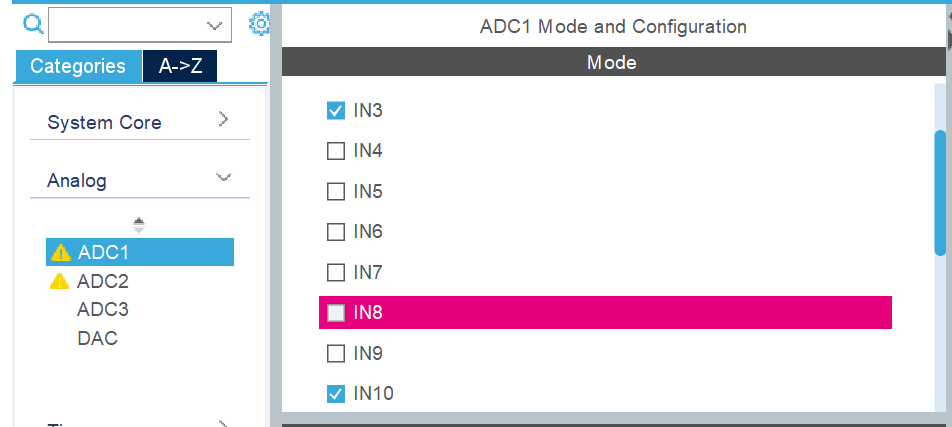Tick the IN6 checkbox
Screen dimensions: 952x427
pyautogui.click(x=336, y=231)
